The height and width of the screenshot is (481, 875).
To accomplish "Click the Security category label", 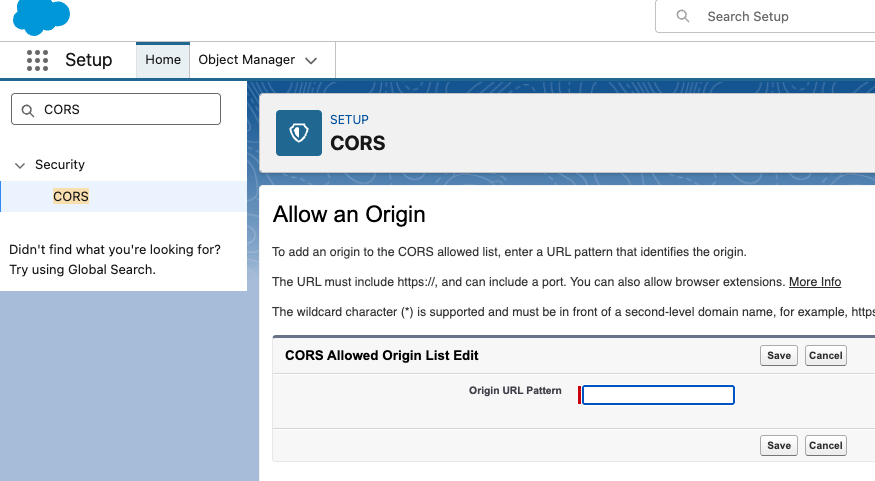I will tap(60, 165).
